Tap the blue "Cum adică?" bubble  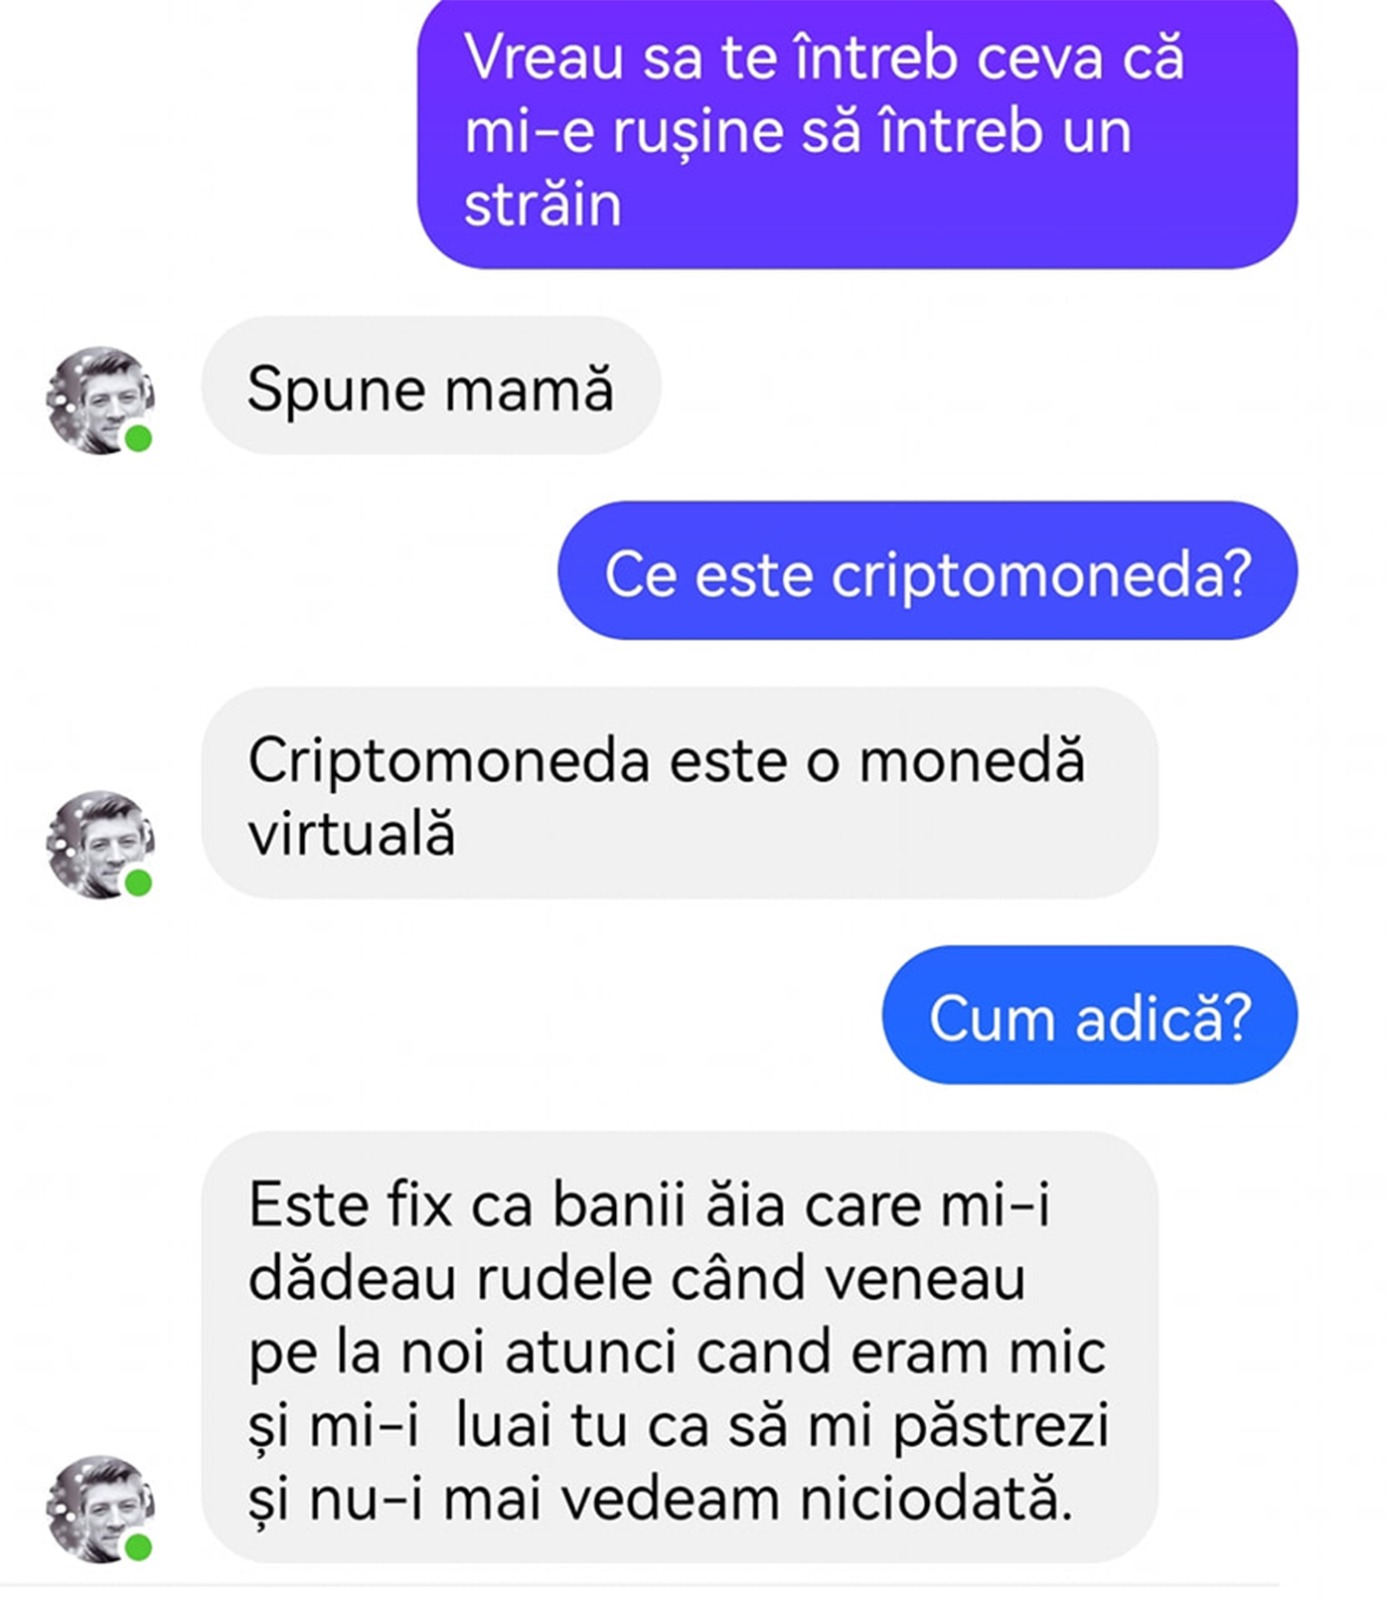tap(1089, 1015)
